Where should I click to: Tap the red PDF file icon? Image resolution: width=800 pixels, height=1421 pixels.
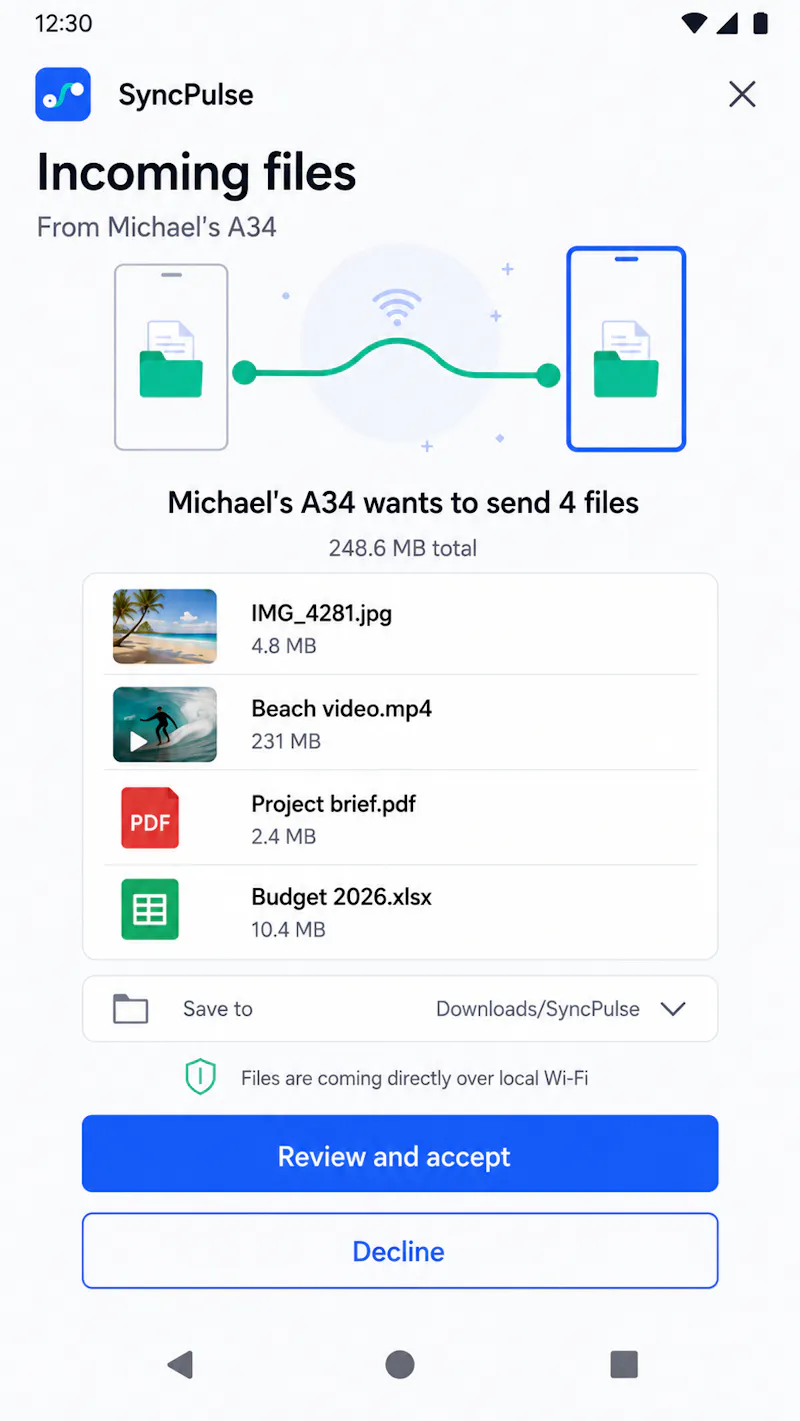(x=150, y=818)
